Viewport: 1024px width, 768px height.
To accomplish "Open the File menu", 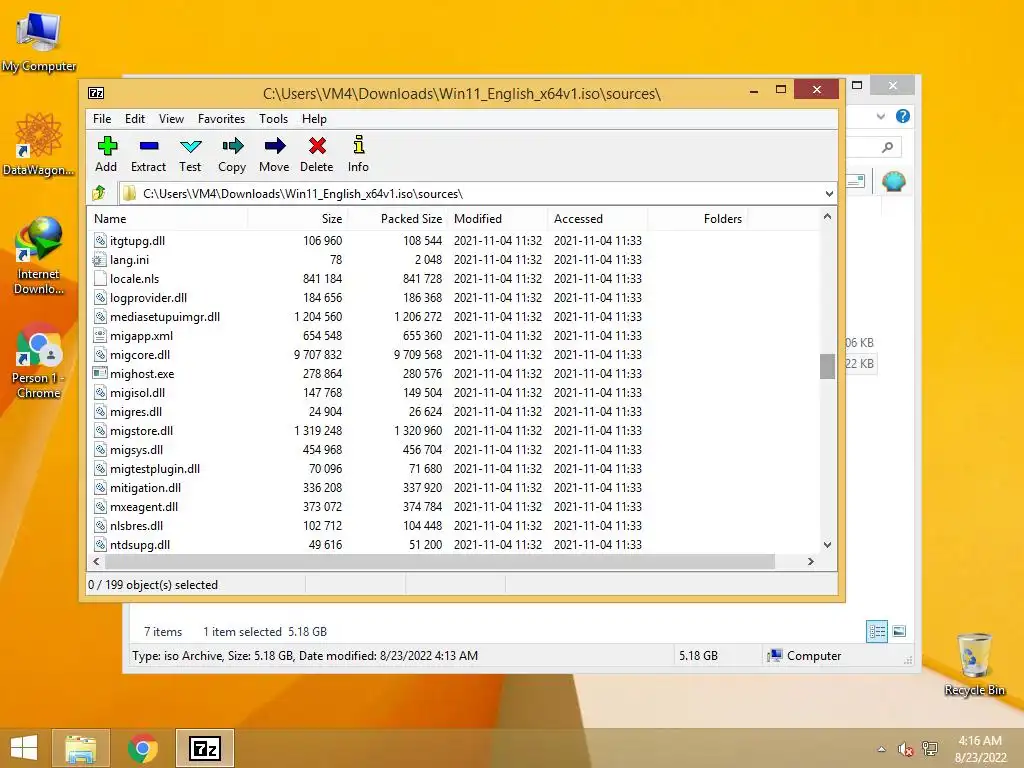I will click(102, 119).
